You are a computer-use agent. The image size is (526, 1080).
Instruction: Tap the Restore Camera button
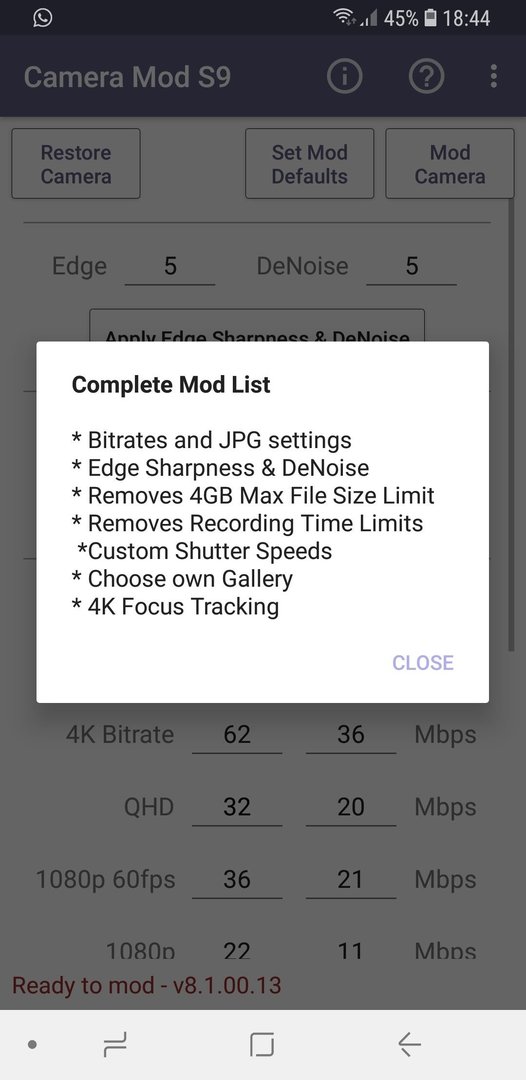[76, 164]
